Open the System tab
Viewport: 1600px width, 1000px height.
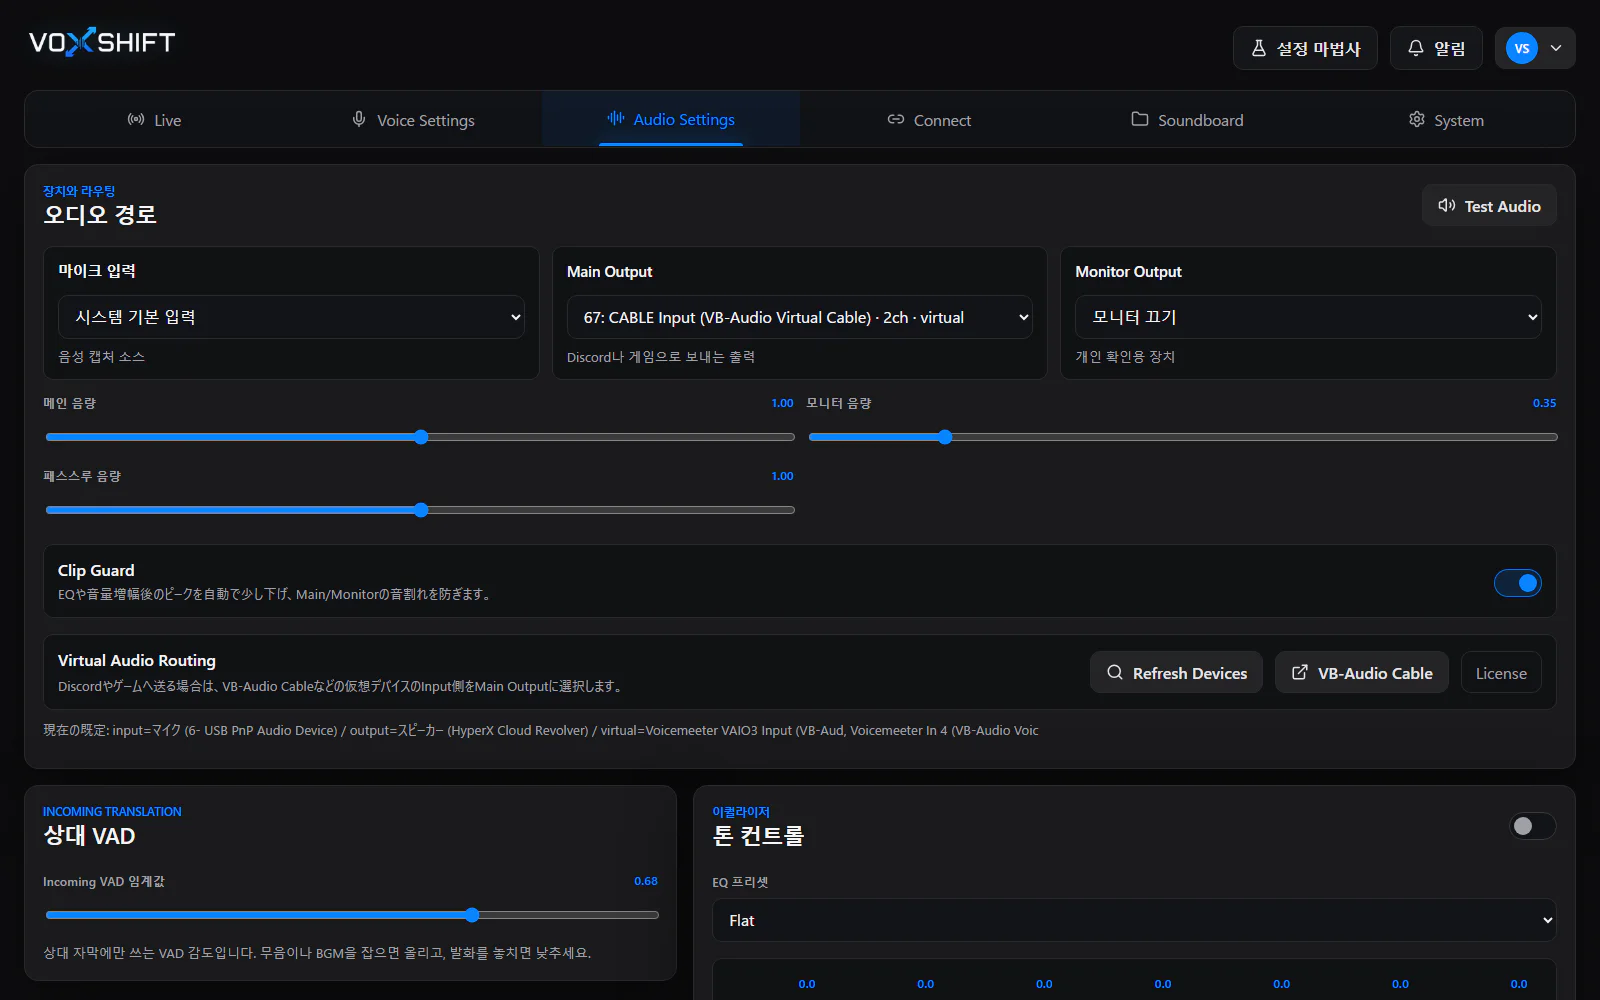point(1445,120)
